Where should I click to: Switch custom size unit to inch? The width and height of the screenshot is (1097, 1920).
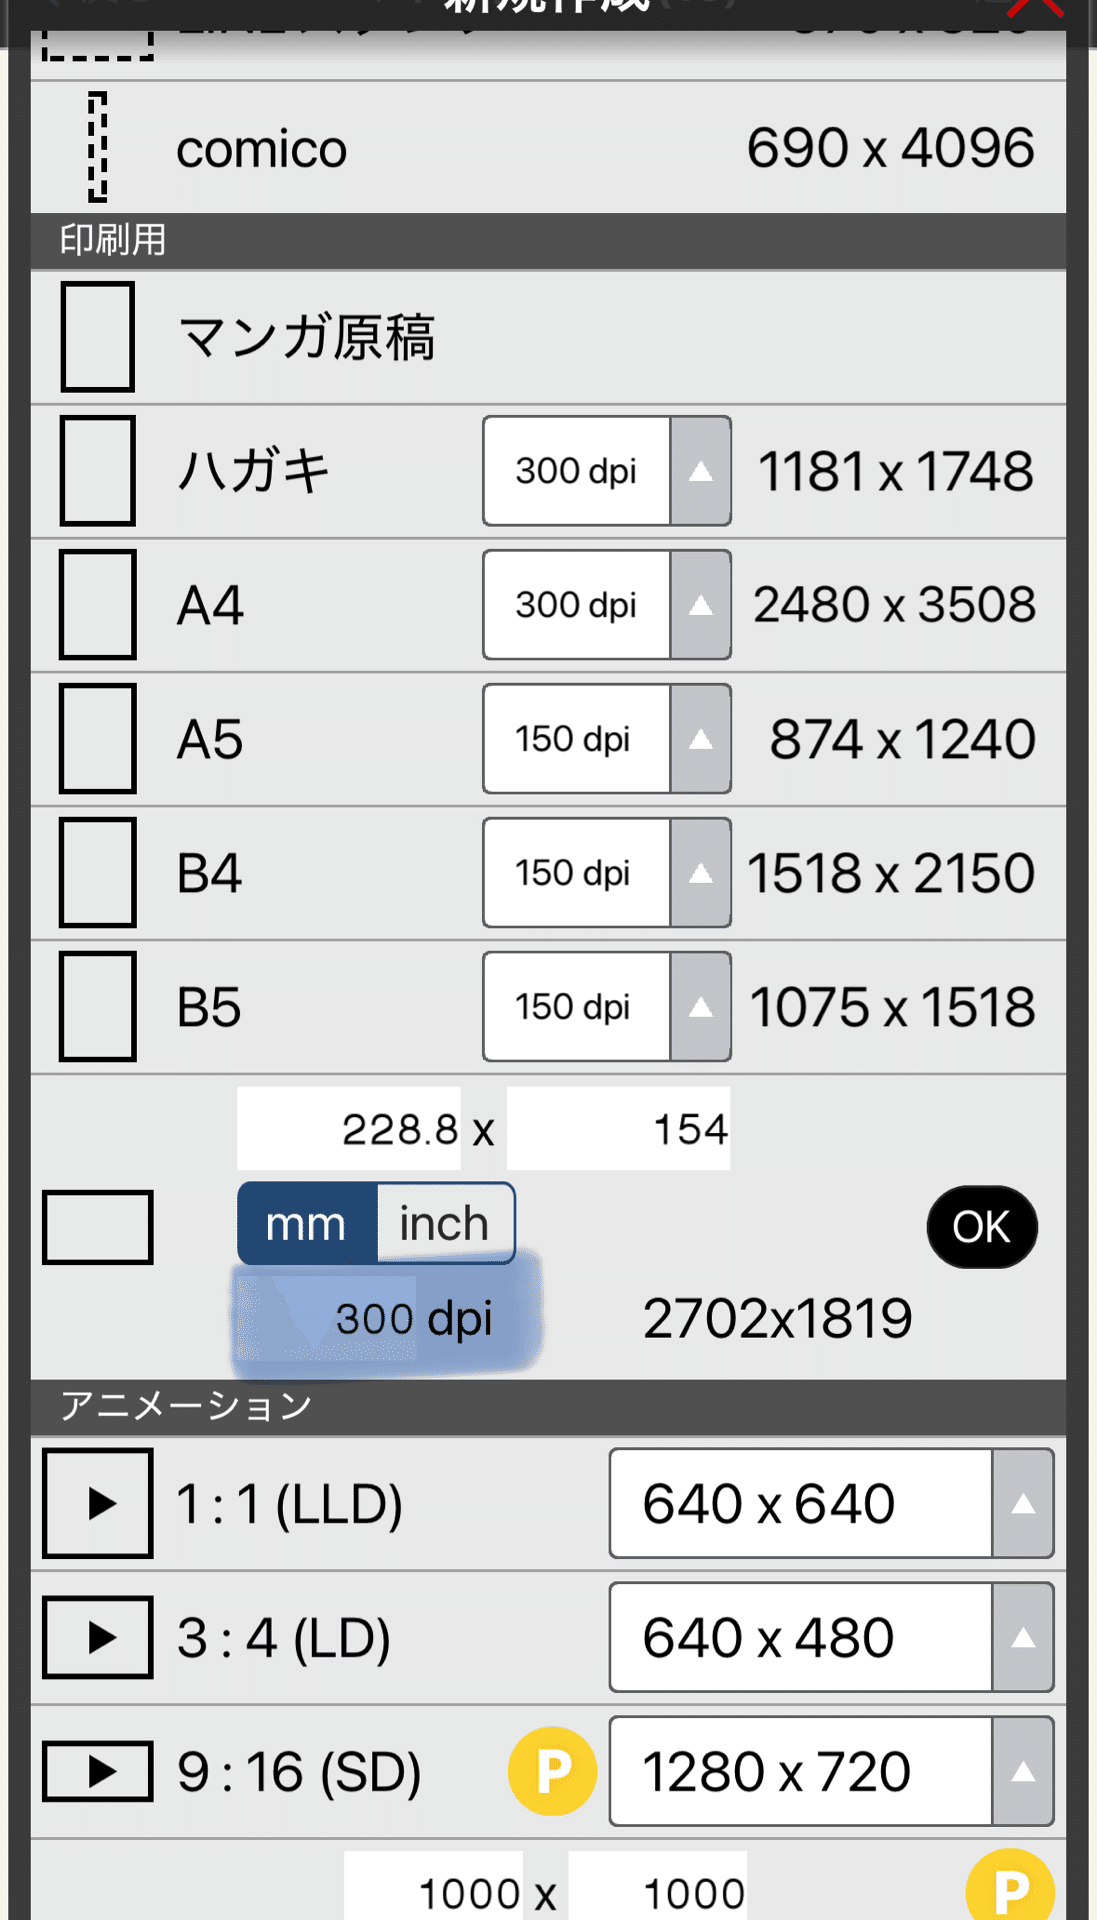445,1224
